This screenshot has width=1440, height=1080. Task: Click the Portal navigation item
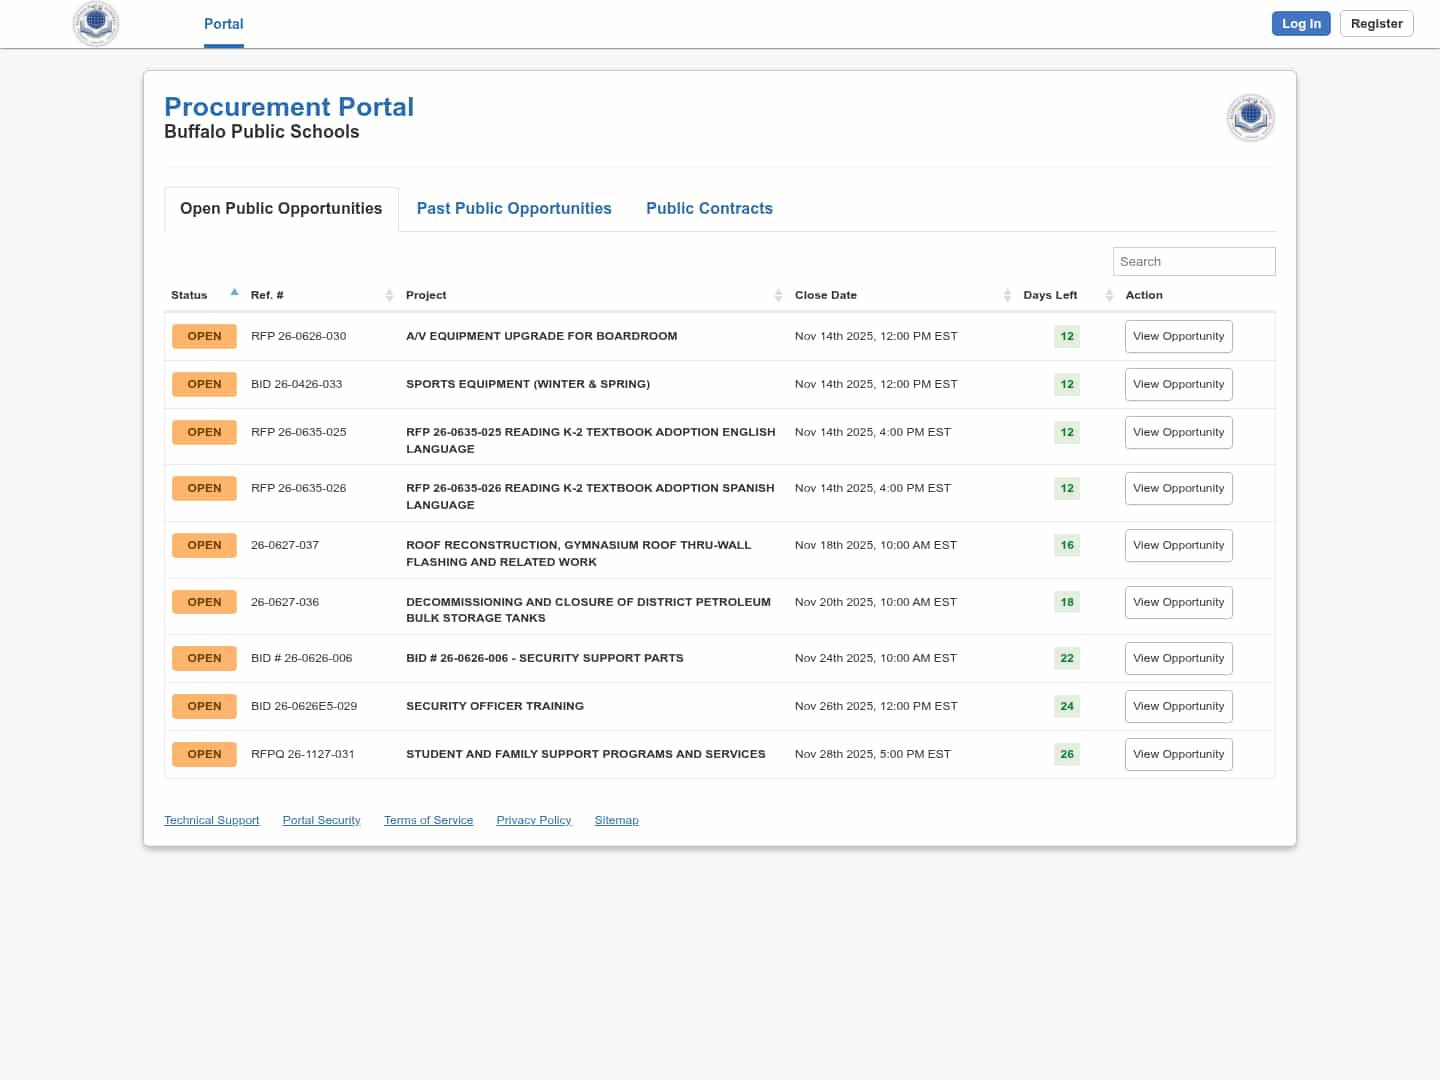[223, 24]
